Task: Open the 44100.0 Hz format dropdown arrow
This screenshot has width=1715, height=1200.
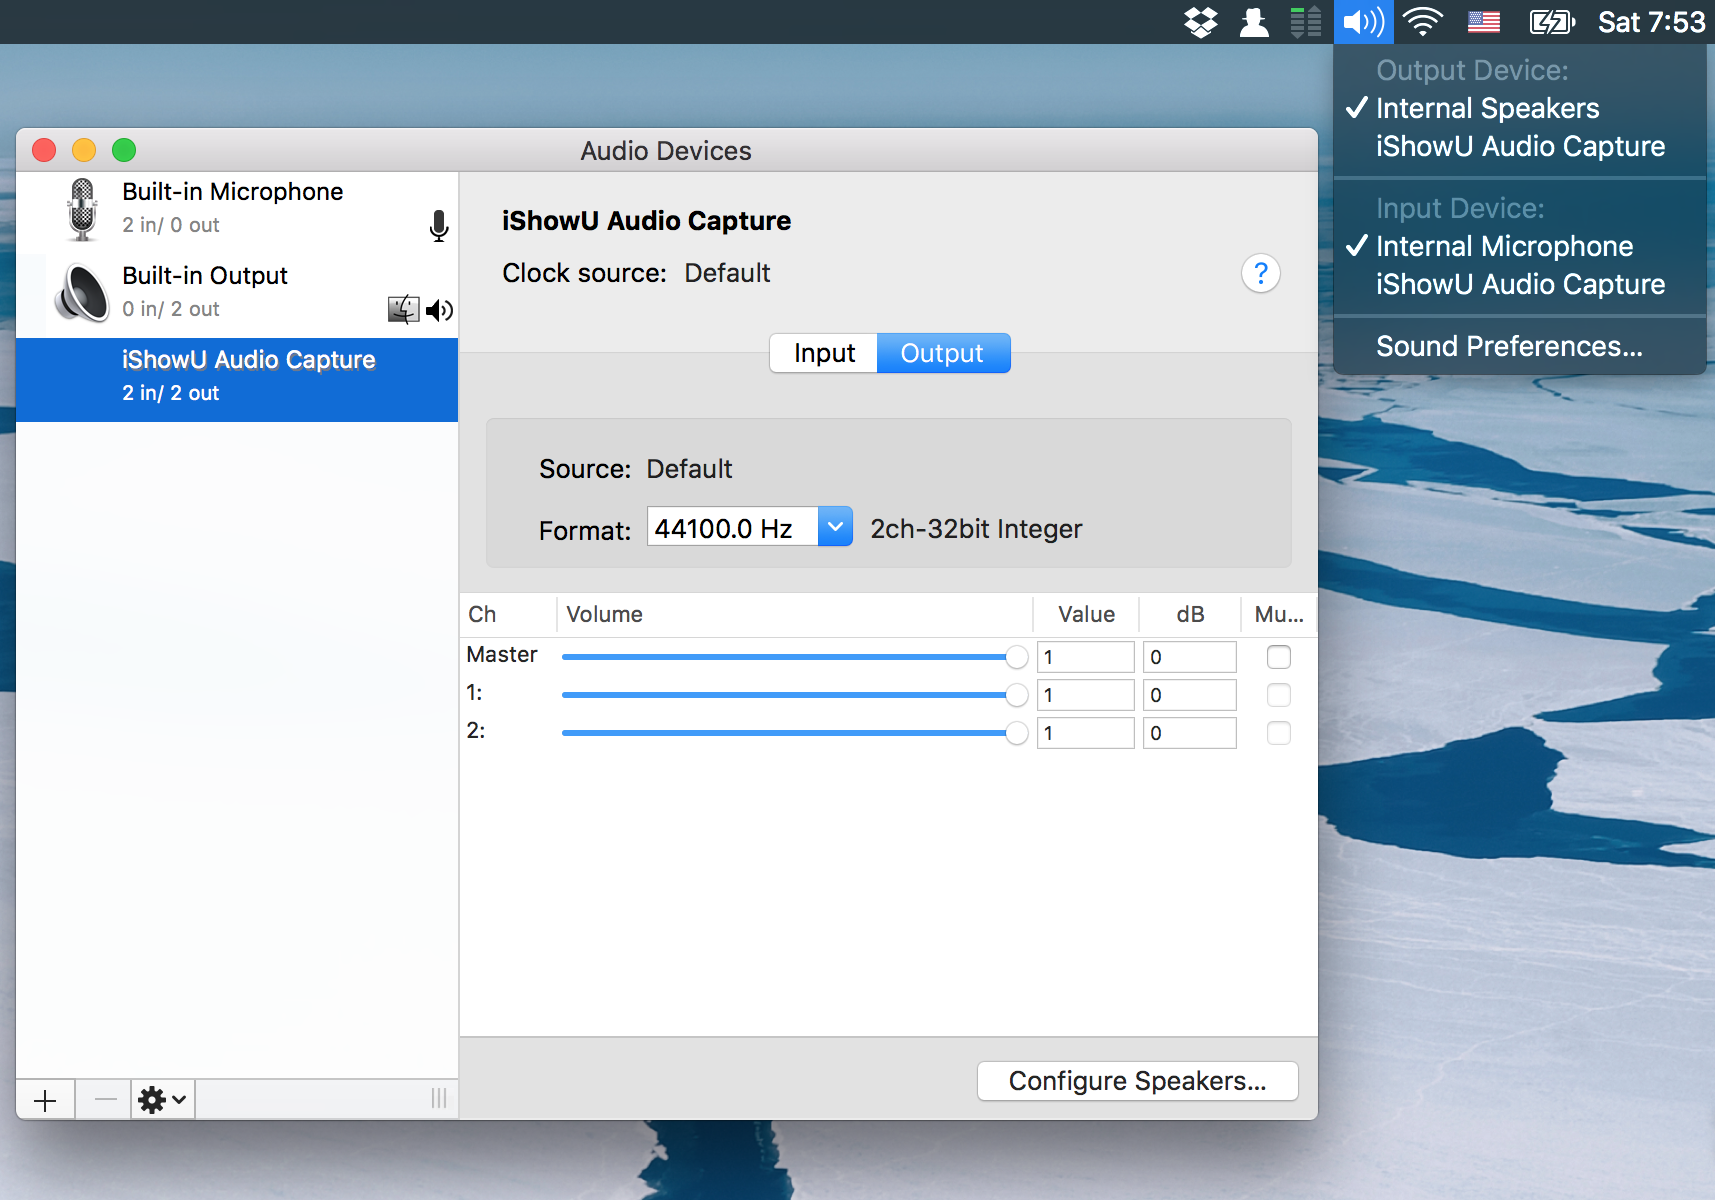Action: tap(835, 526)
